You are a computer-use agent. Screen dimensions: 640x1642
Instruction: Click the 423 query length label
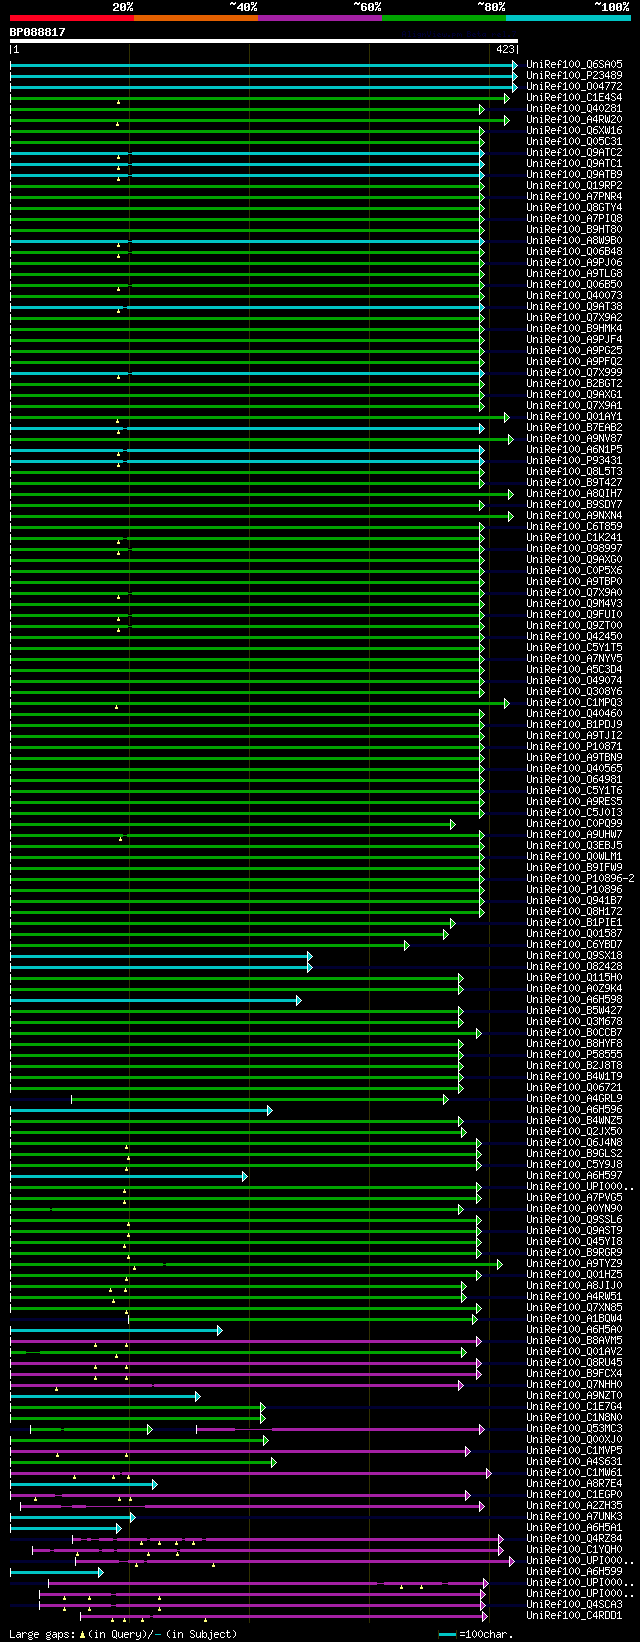click(x=505, y=49)
